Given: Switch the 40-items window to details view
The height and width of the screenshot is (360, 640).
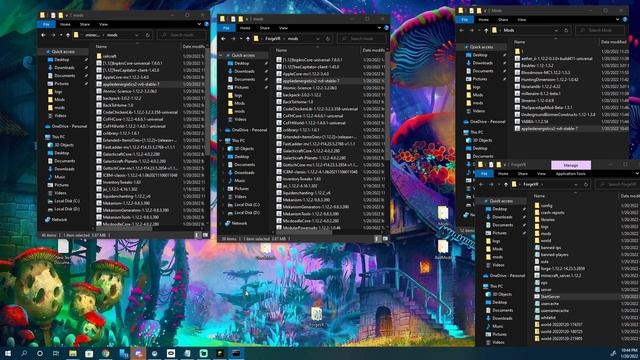Looking at the screenshot, I should (x=198, y=235).
